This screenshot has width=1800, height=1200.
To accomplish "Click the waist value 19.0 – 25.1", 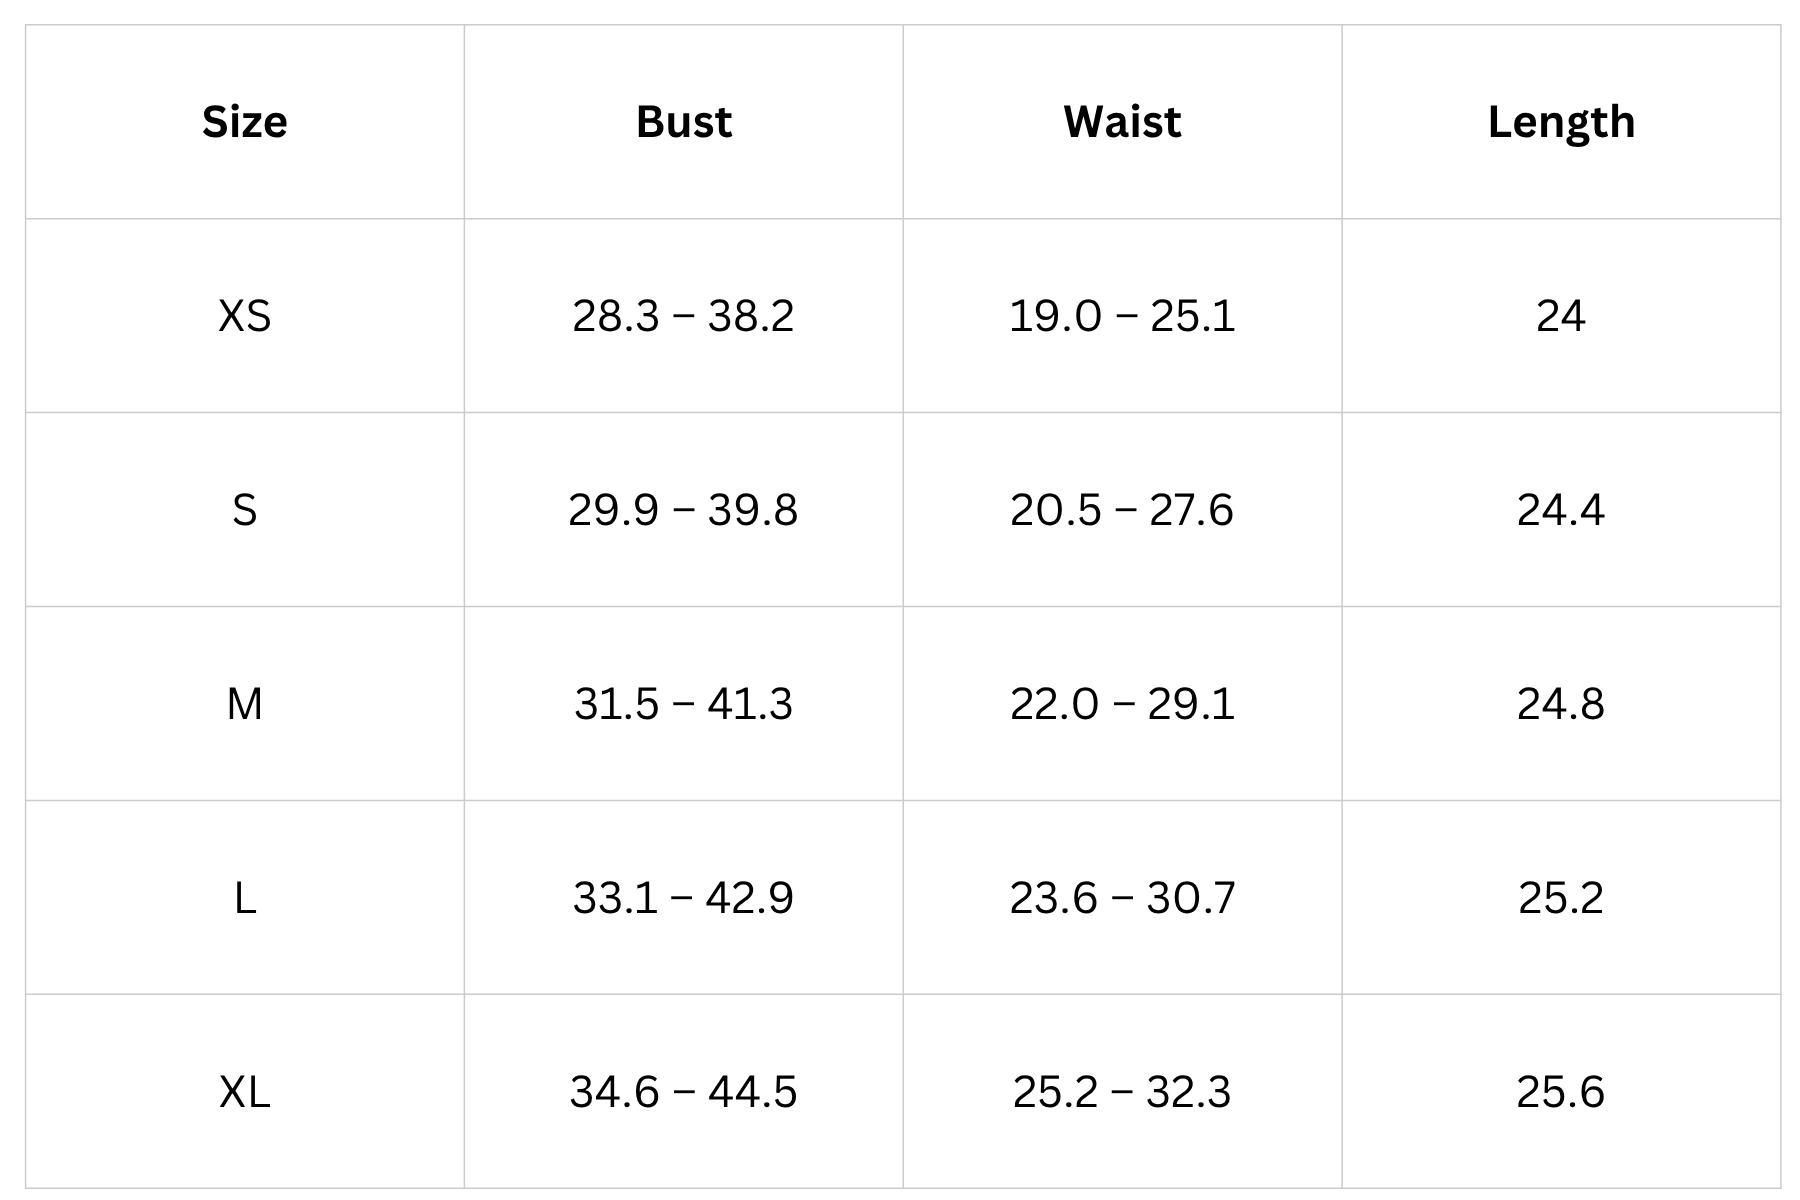I will [x=1122, y=316].
